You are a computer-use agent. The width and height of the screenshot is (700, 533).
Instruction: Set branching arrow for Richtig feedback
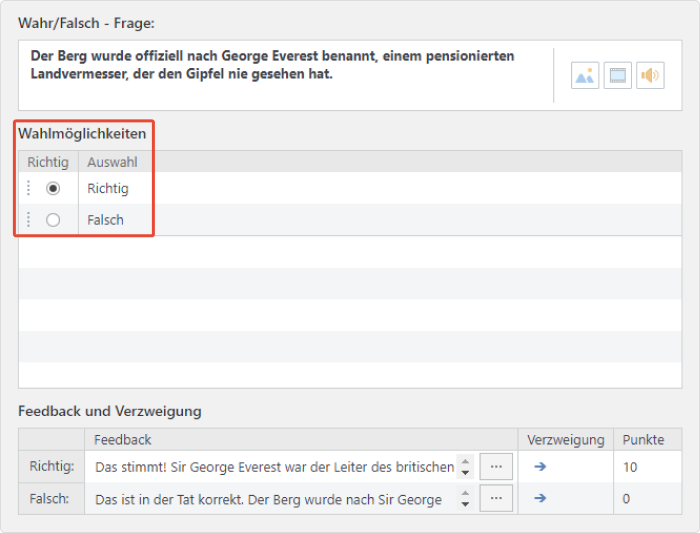(540, 466)
